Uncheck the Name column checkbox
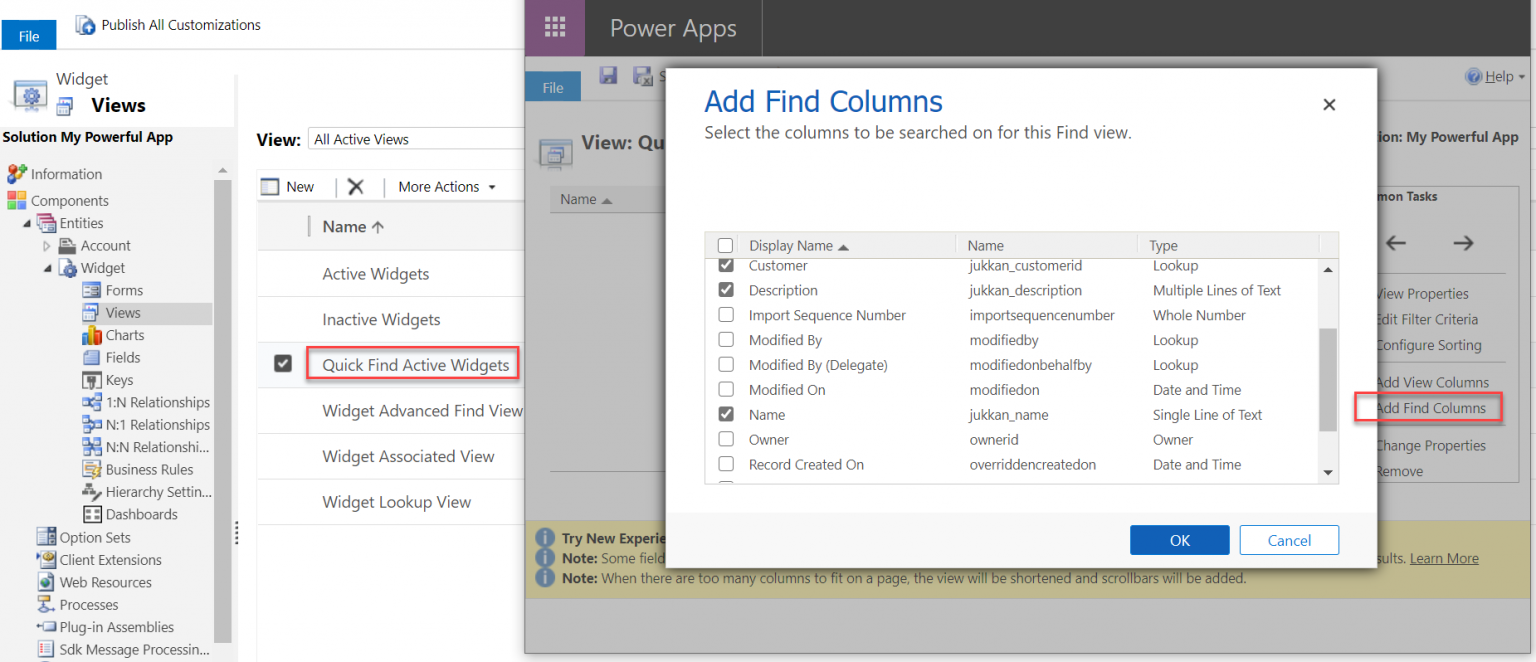This screenshot has height=662, width=1536. 726,414
